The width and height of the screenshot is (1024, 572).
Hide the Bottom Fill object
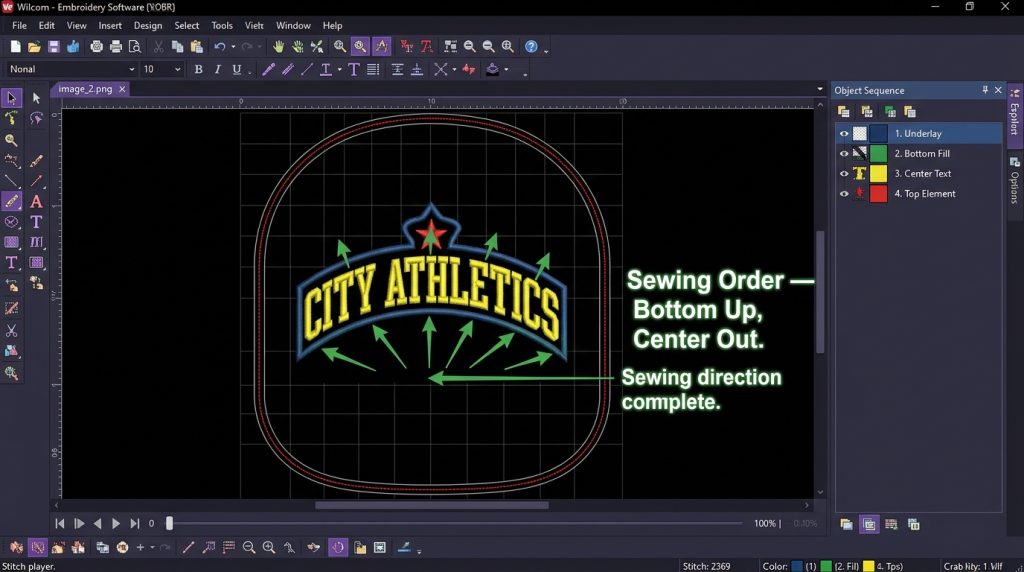(844, 153)
